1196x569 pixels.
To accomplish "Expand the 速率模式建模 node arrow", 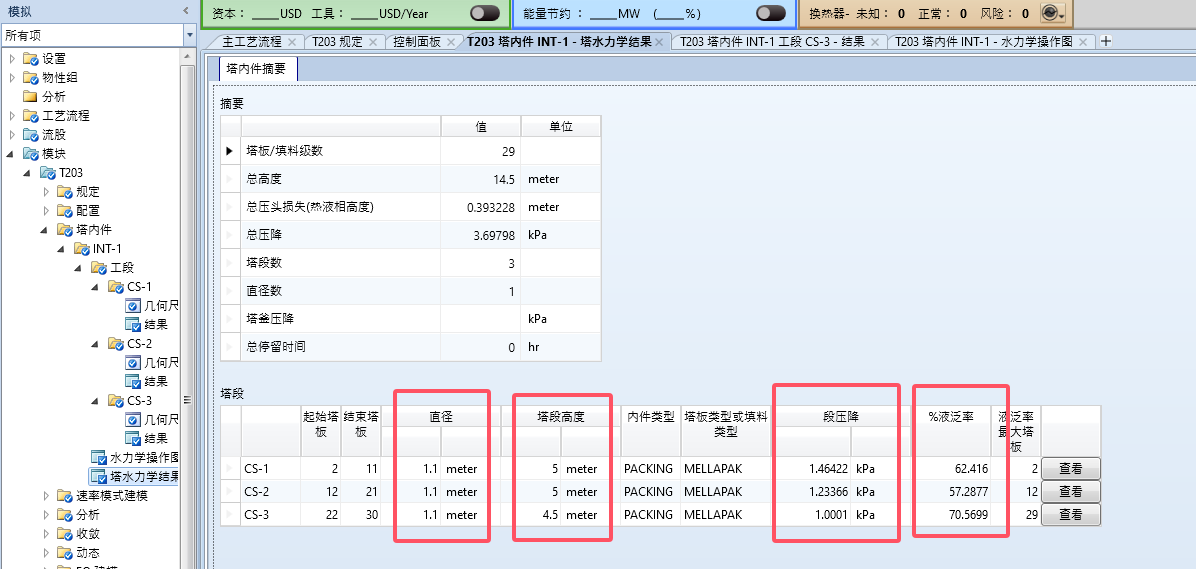I will tap(46, 496).
